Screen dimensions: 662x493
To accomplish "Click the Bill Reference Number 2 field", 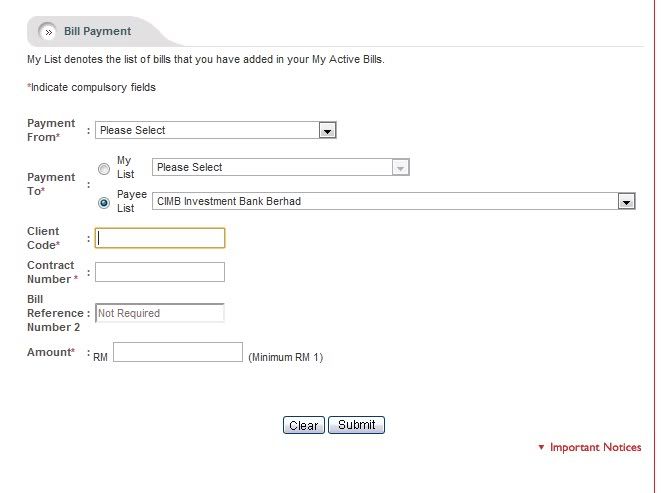I will (160, 313).
